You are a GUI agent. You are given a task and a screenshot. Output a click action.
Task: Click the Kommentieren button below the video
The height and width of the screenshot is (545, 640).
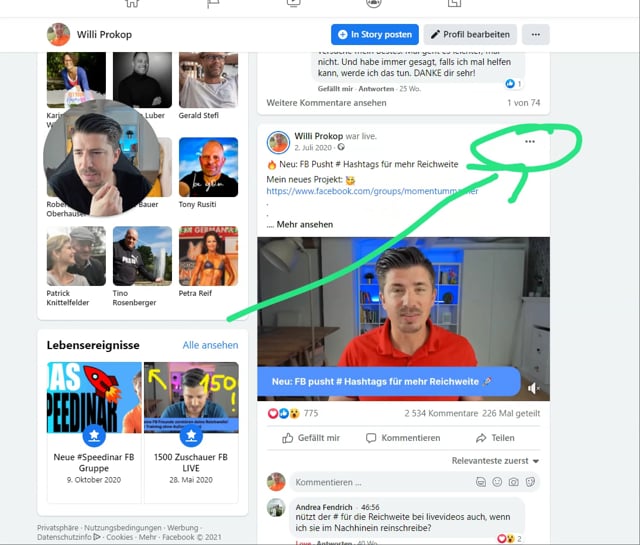click(x=403, y=438)
